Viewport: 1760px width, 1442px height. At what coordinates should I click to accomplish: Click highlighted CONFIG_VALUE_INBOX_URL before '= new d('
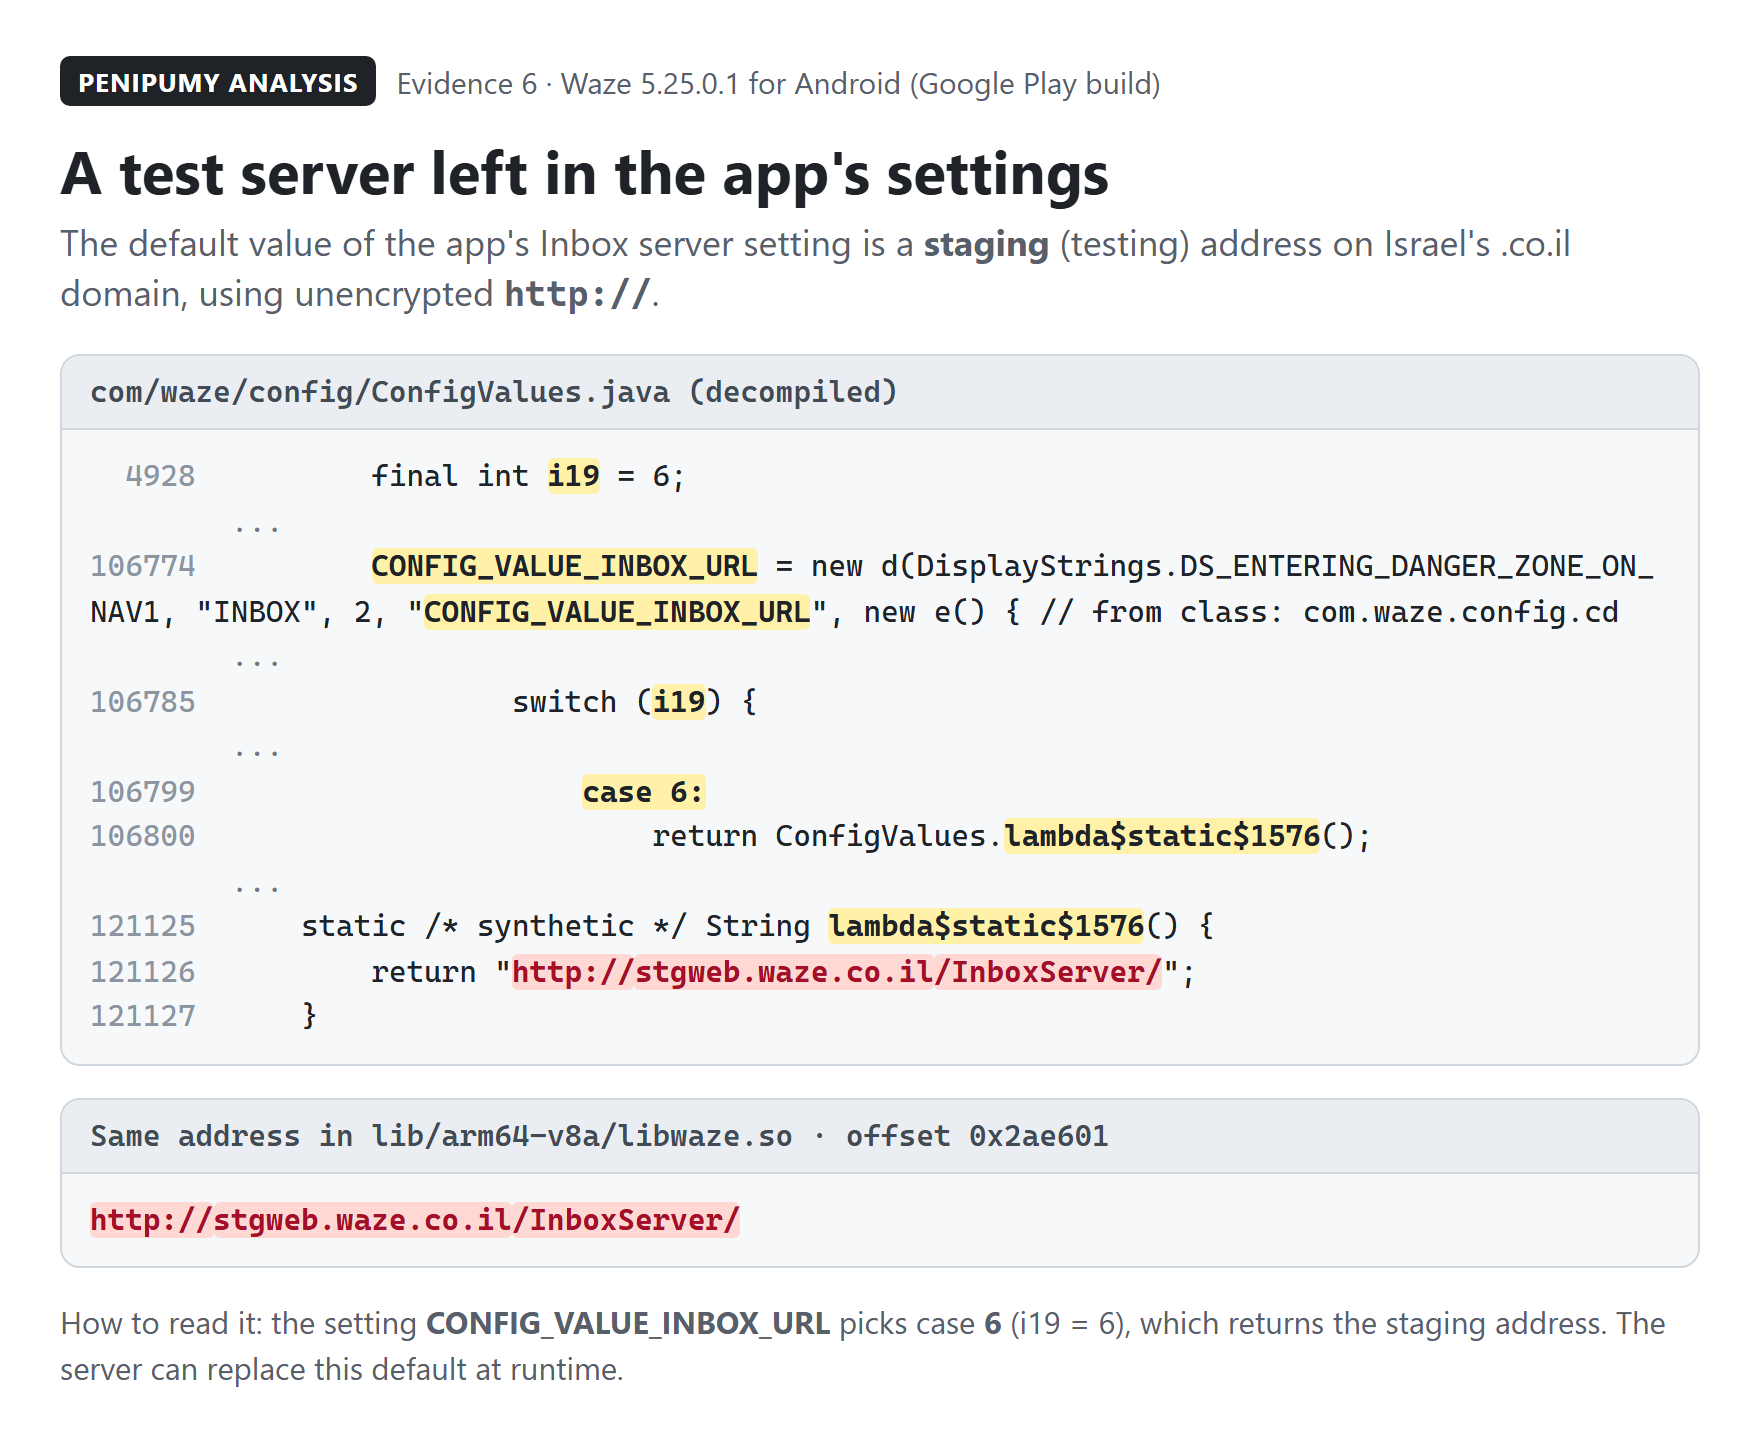[x=564, y=566]
